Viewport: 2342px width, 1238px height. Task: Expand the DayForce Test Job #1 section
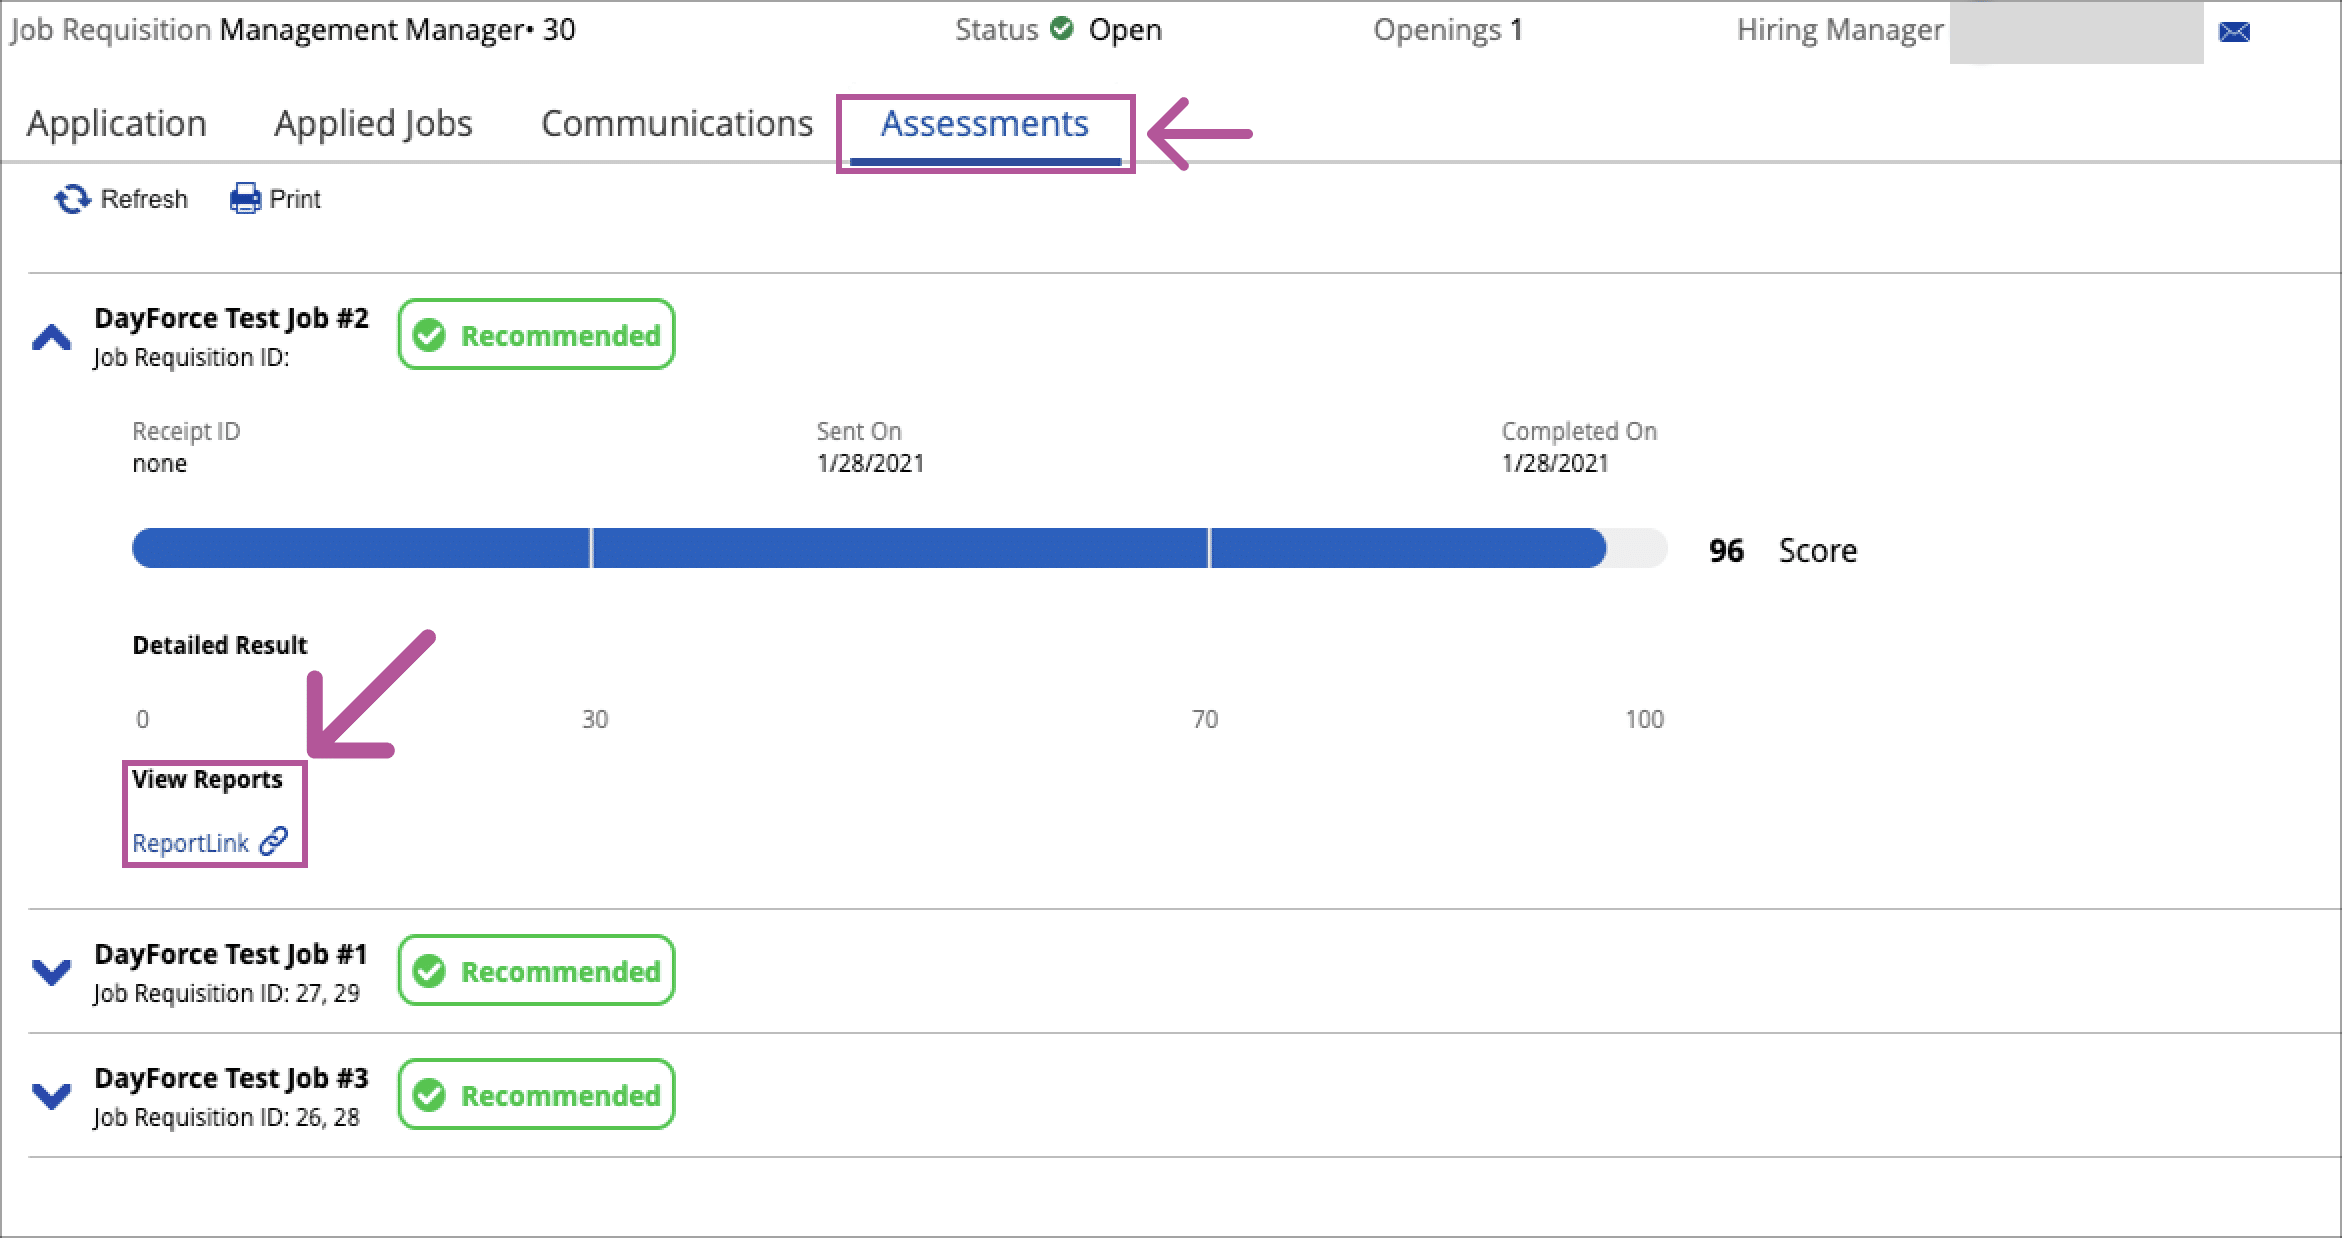coord(51,972)
